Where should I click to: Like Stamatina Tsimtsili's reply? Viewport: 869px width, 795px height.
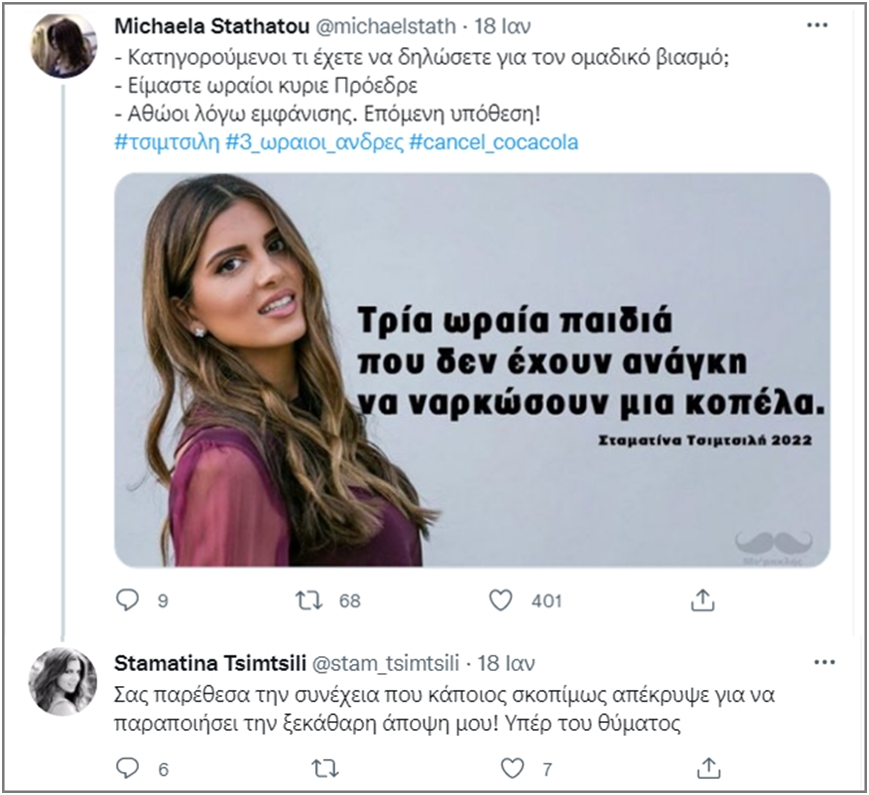pyautogui.click(x=512, y=768)
